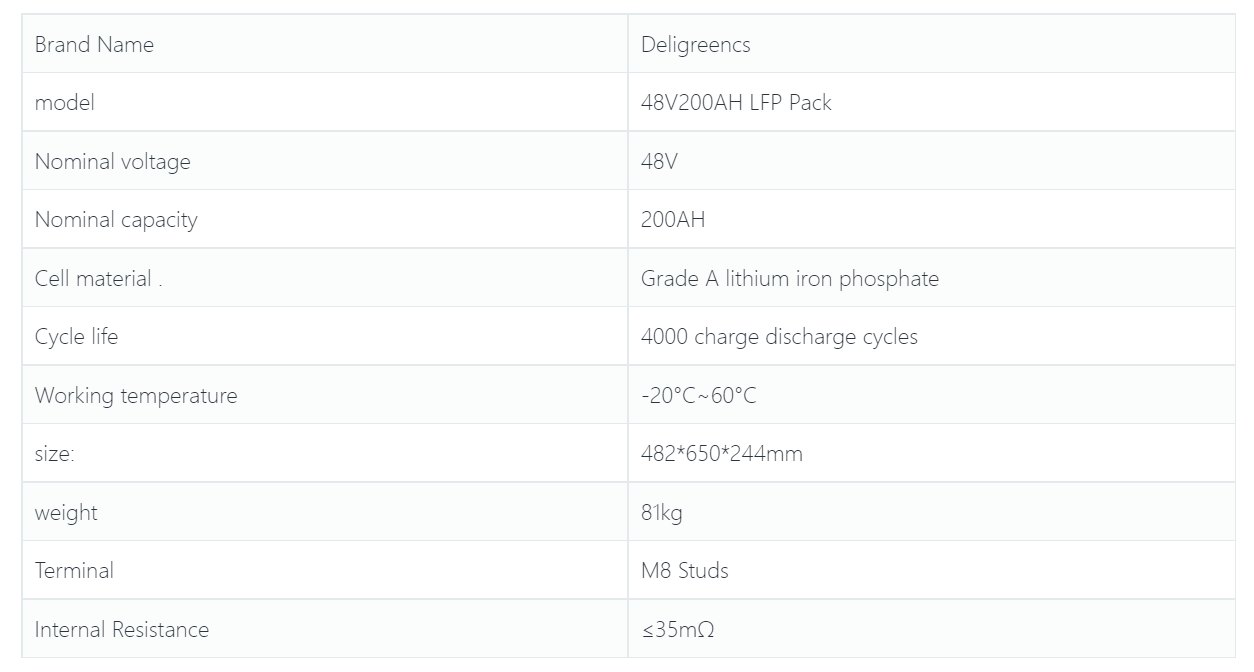Image resolution: width=1254 pixels, height=672 pixels.
Task: Select Grade A lithium iron phosphate text
Action: pyautogui.click(x=790, y=279)
